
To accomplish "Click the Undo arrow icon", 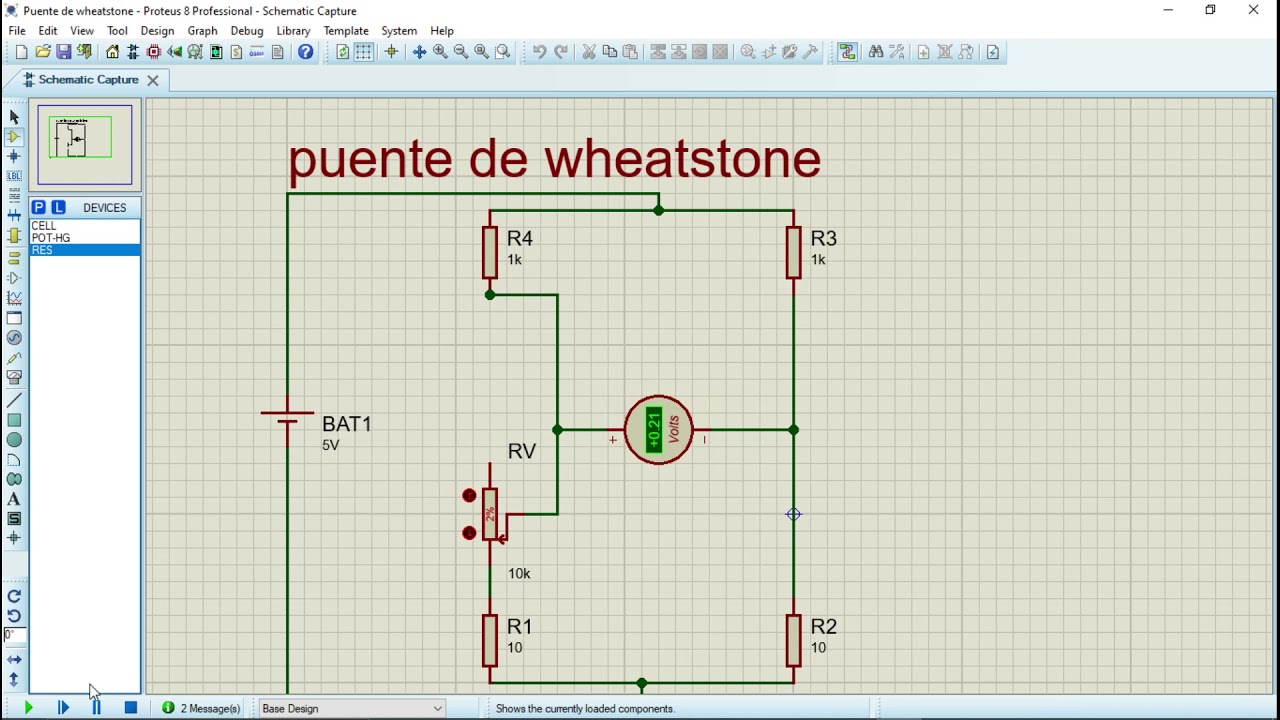I will click(x=539, y=52).
